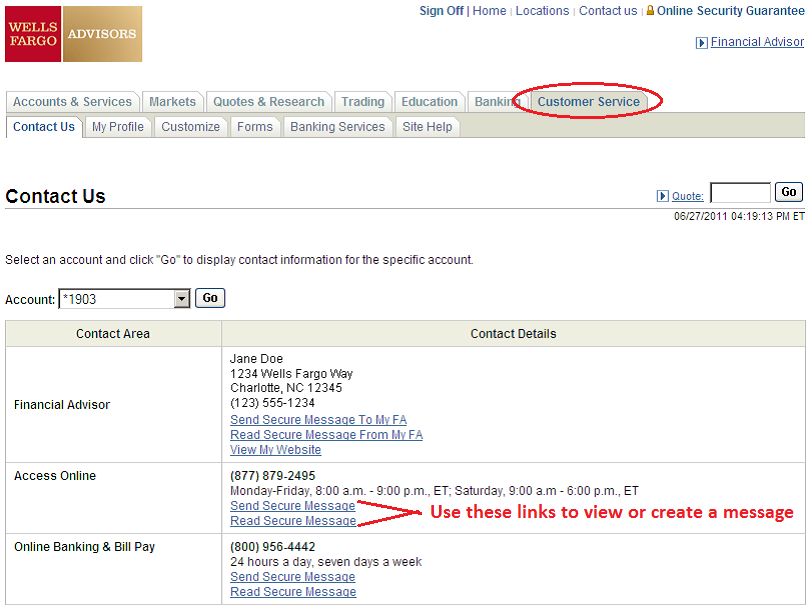Click Send Secure Message To My FA
This screenshot has width=812, height=612.
point(318,419)
